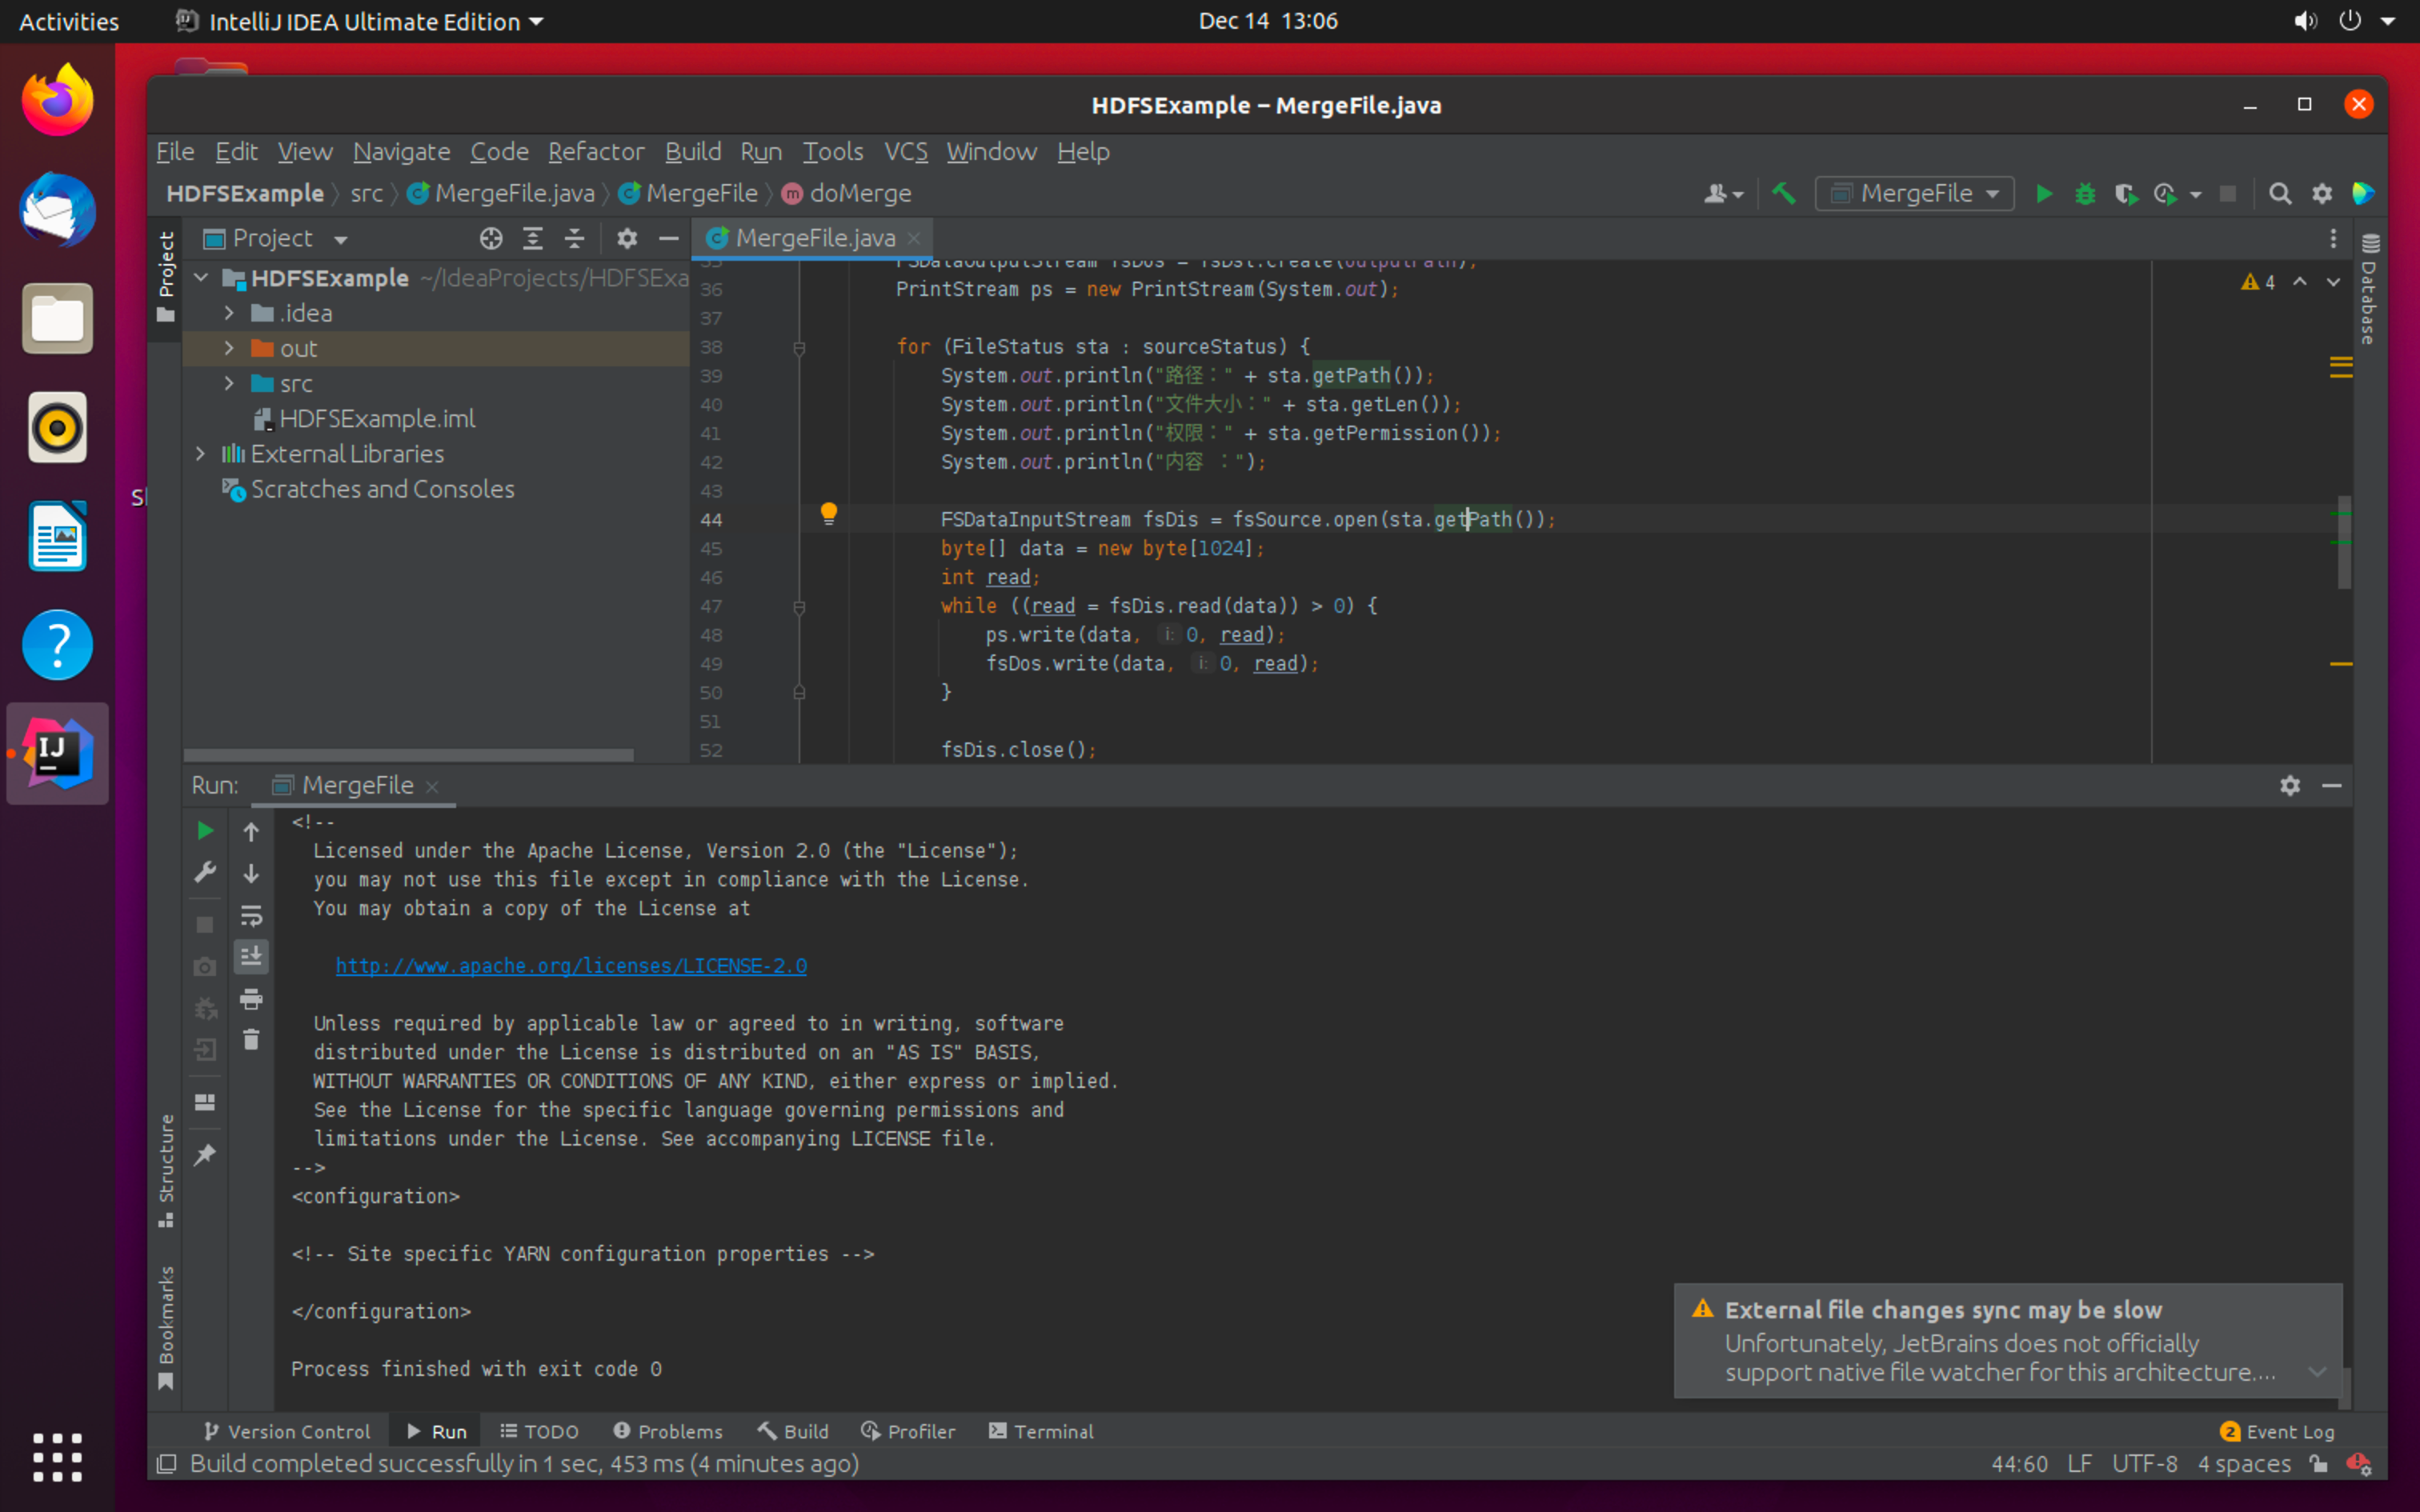
Task: Open the Run panel settings gear
Action: (2290, 786)
